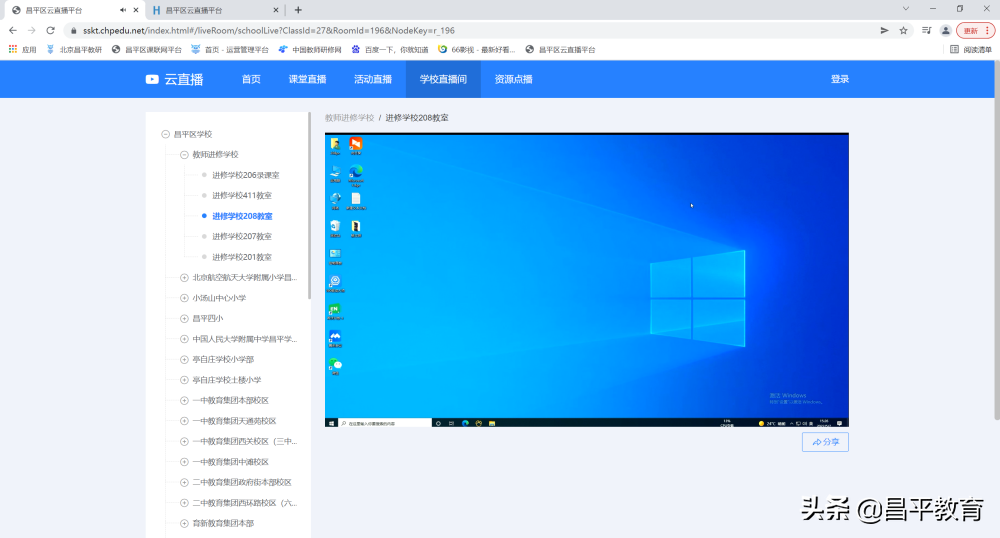View site info via the padlock icon

[74, 30]
